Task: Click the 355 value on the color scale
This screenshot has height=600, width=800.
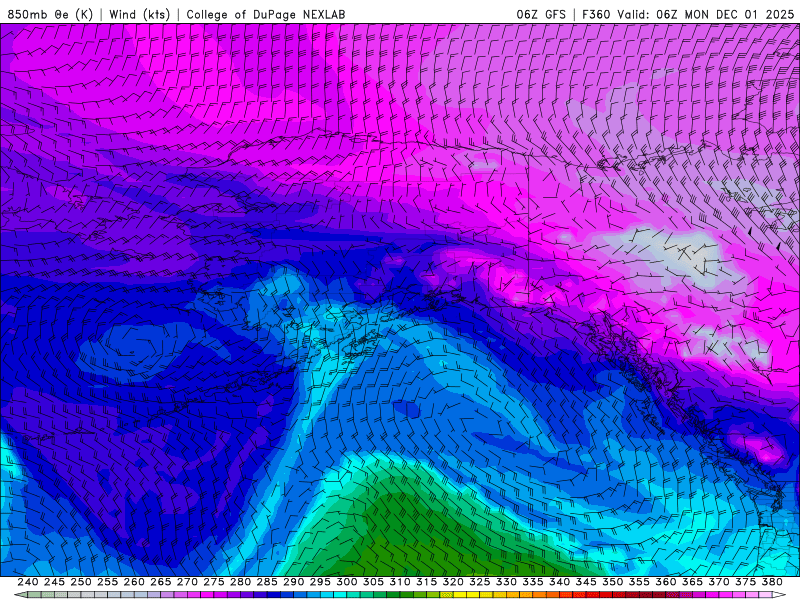Action: (639, 582)
